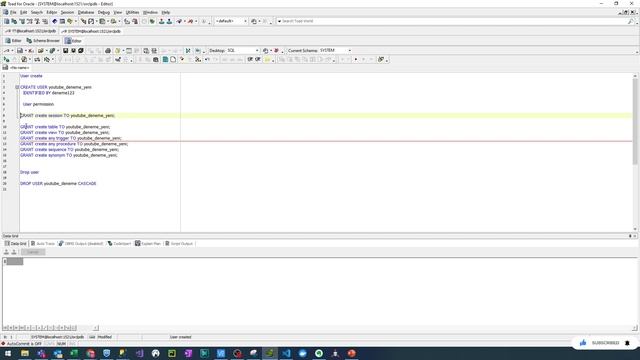640x360 pixels.
Task: Click the first icon in the main toolbar
Action: point(7,21)
